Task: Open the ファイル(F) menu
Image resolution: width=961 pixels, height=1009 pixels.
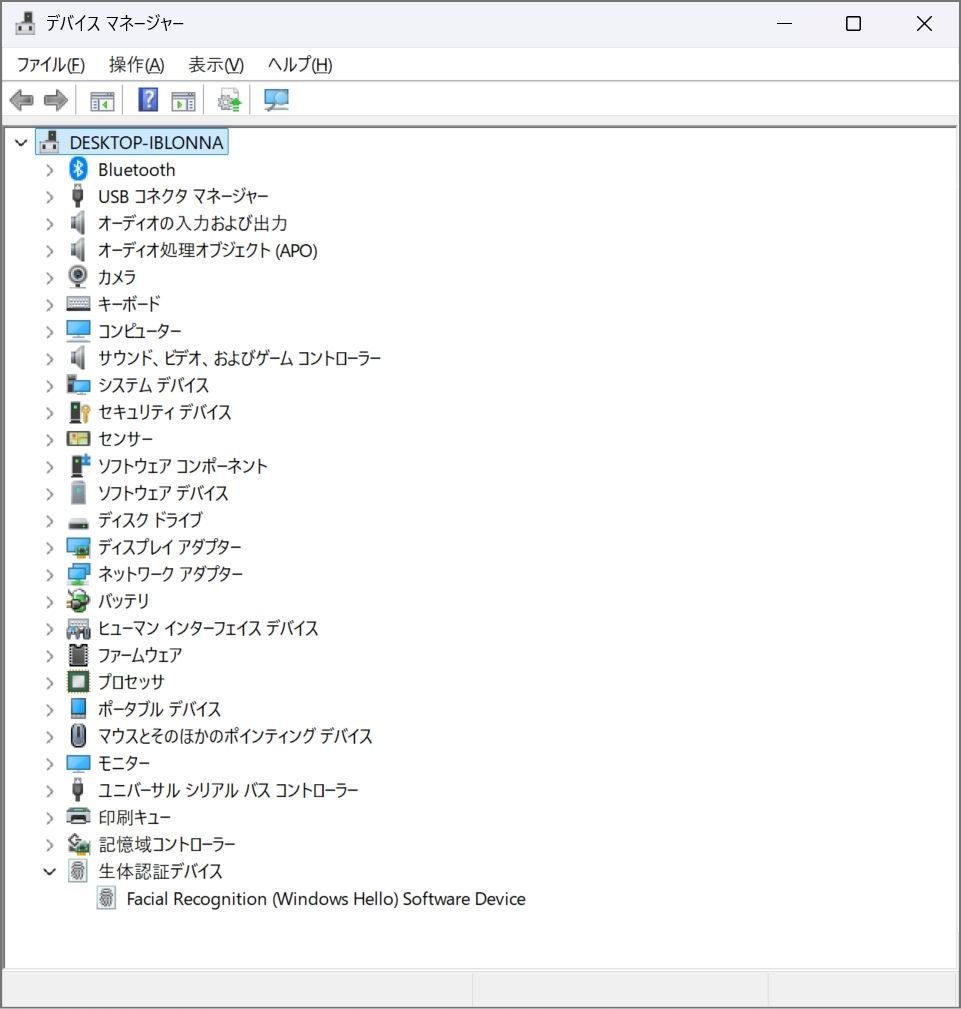Action: pos(51,65)
